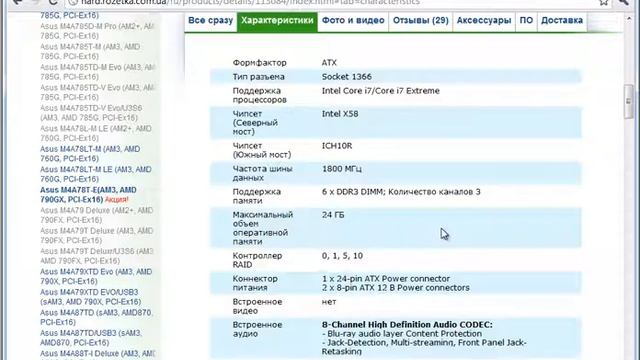Click the ICH10R south bridge value
The image size is (640, 360).
[x=337, y=146]
